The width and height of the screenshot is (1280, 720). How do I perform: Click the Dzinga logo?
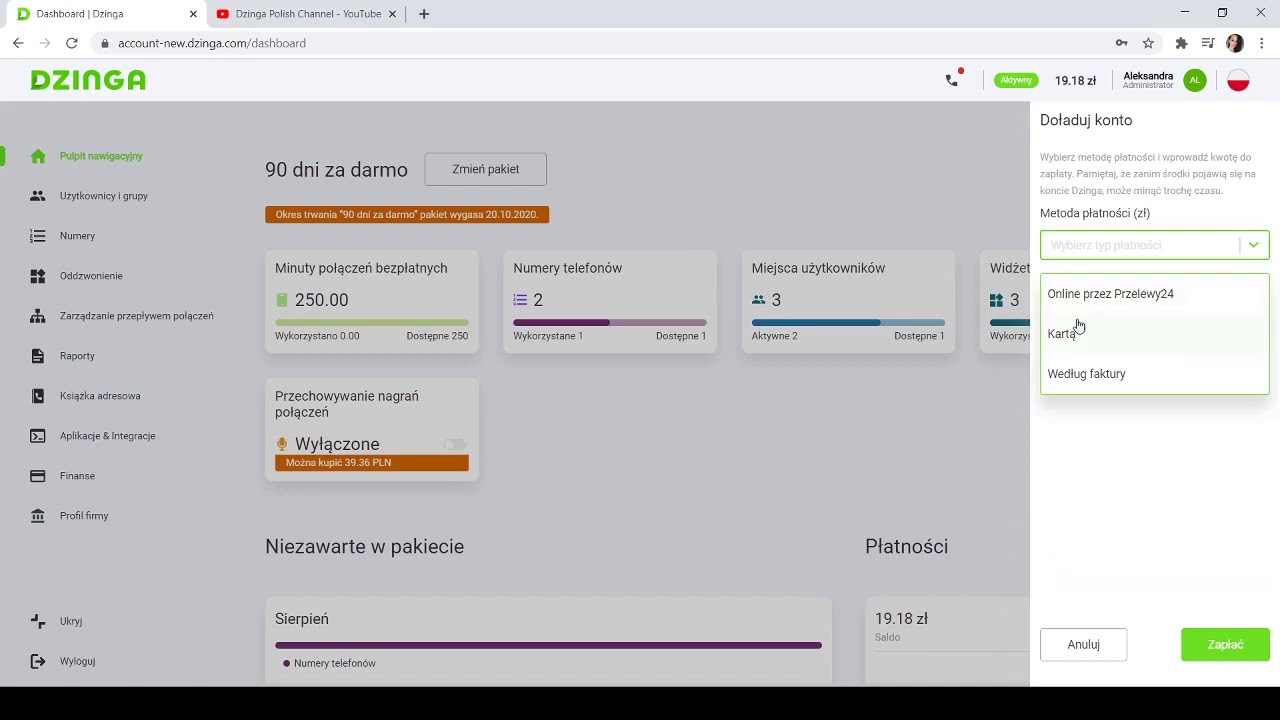tap(88, 80)
